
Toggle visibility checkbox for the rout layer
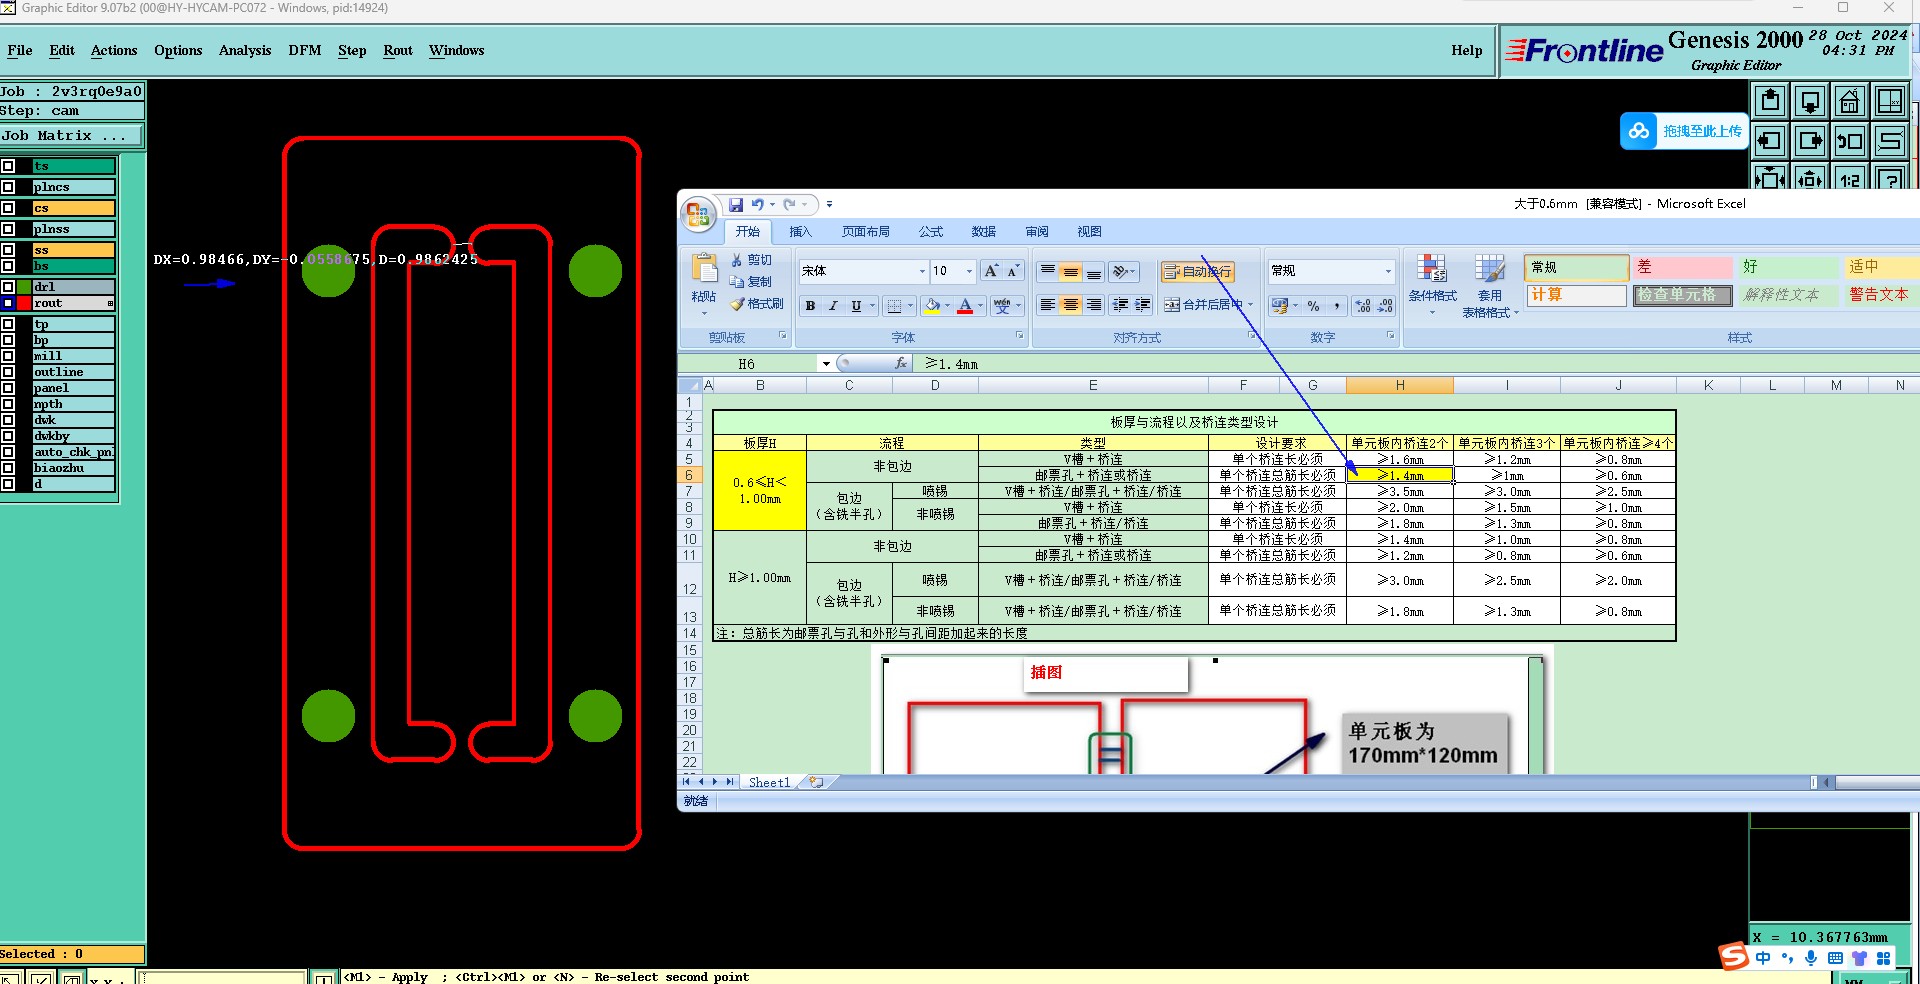[x=8, y=303]
